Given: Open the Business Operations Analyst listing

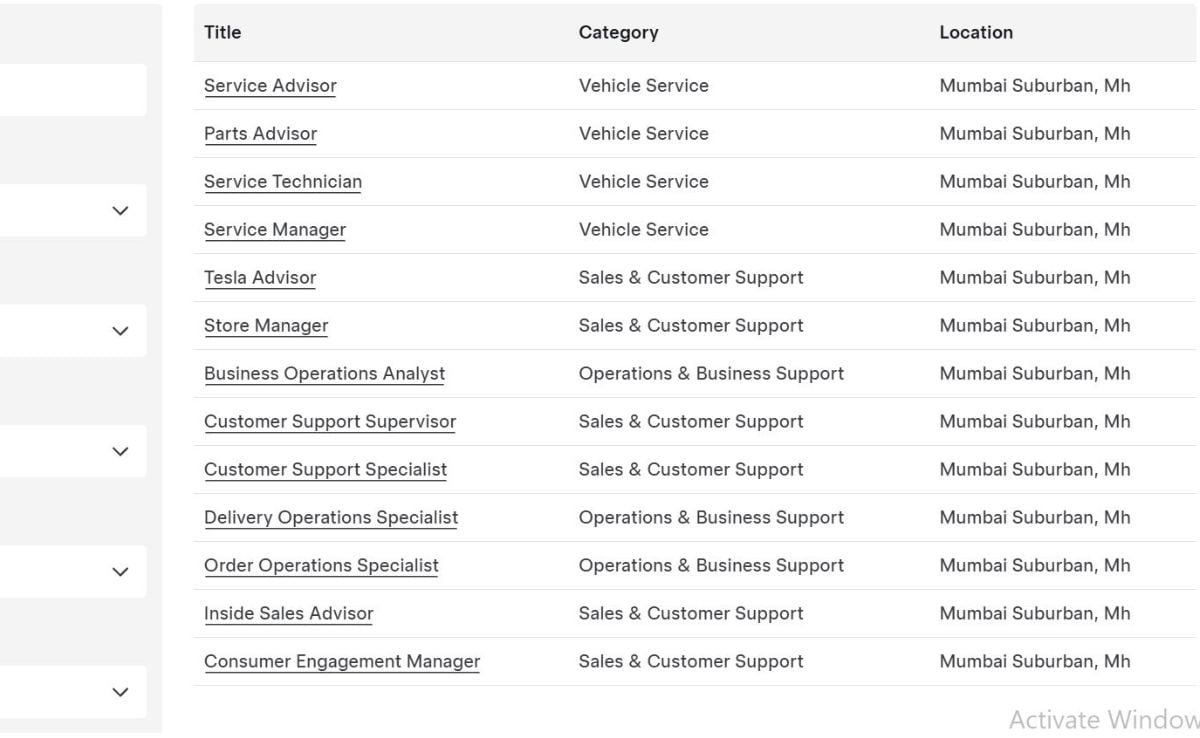Looking at the screenshot, I should pos(325,374).
